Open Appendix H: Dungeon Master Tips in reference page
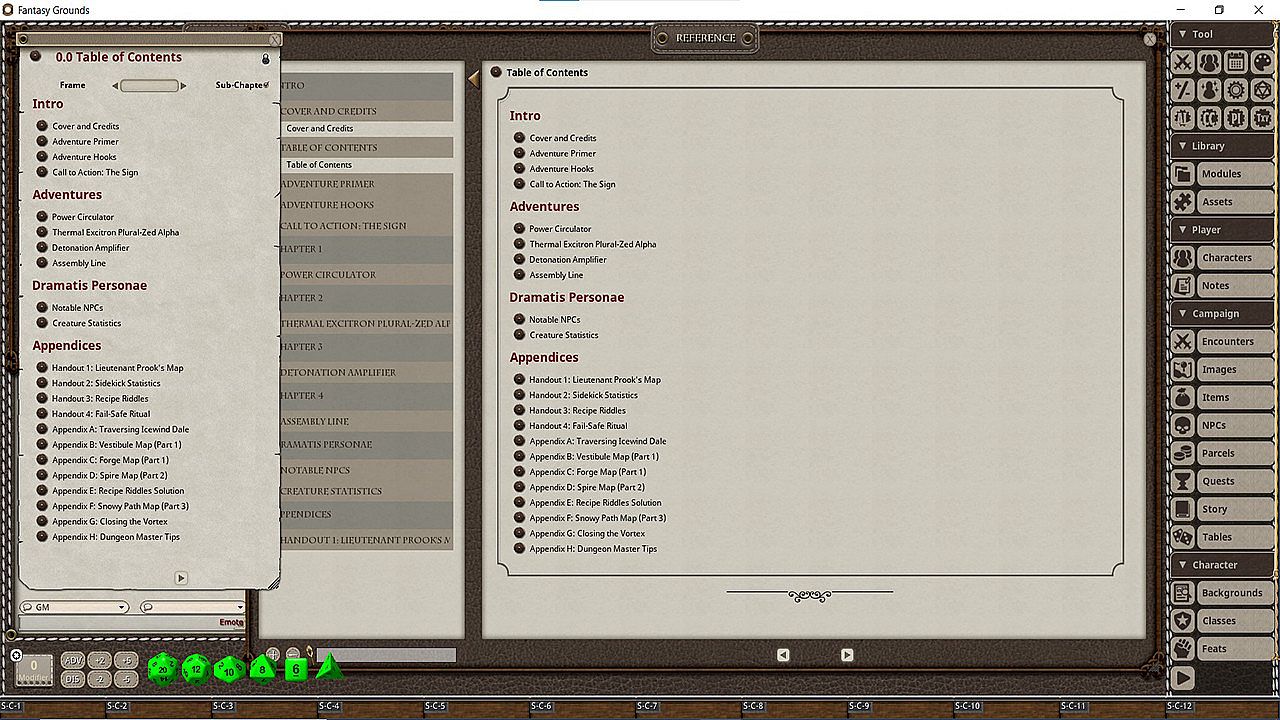 pos(592,549)
